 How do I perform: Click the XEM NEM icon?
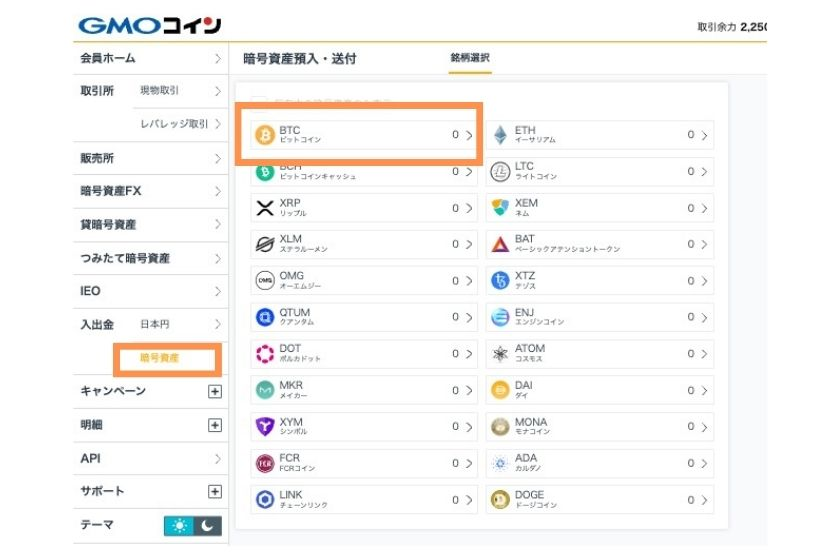click(500, 208)
